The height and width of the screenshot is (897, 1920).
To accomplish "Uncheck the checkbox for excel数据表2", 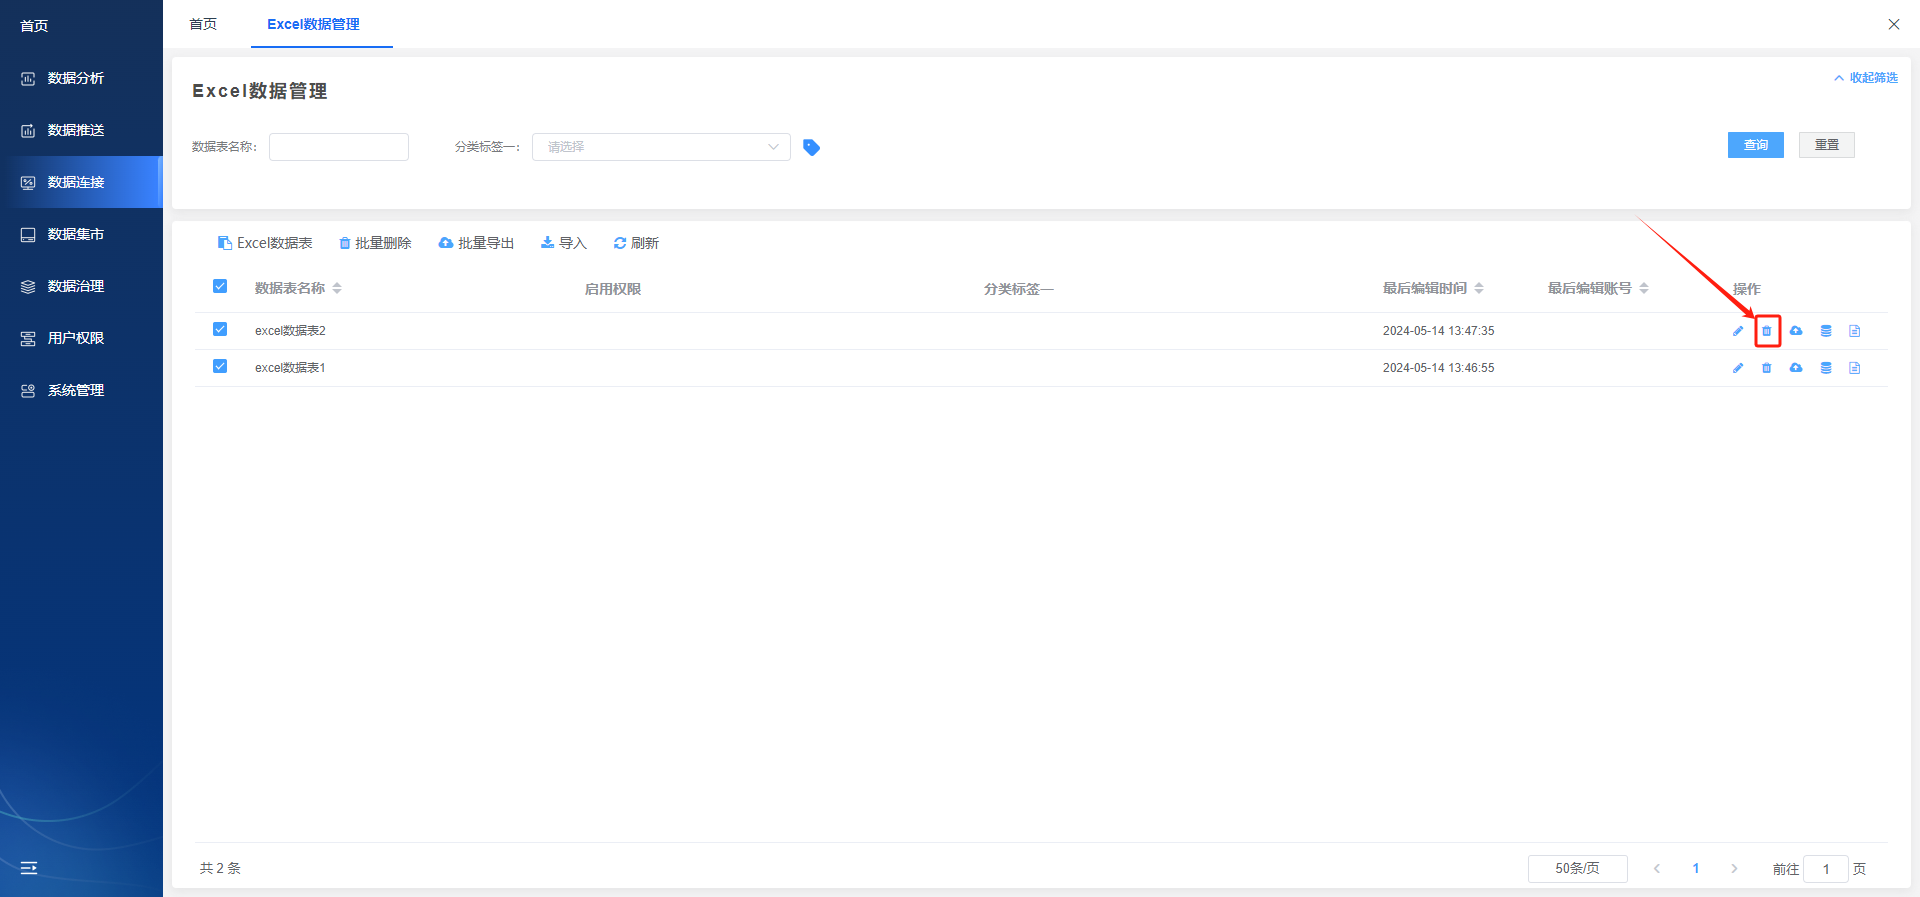I will point(220,329).
